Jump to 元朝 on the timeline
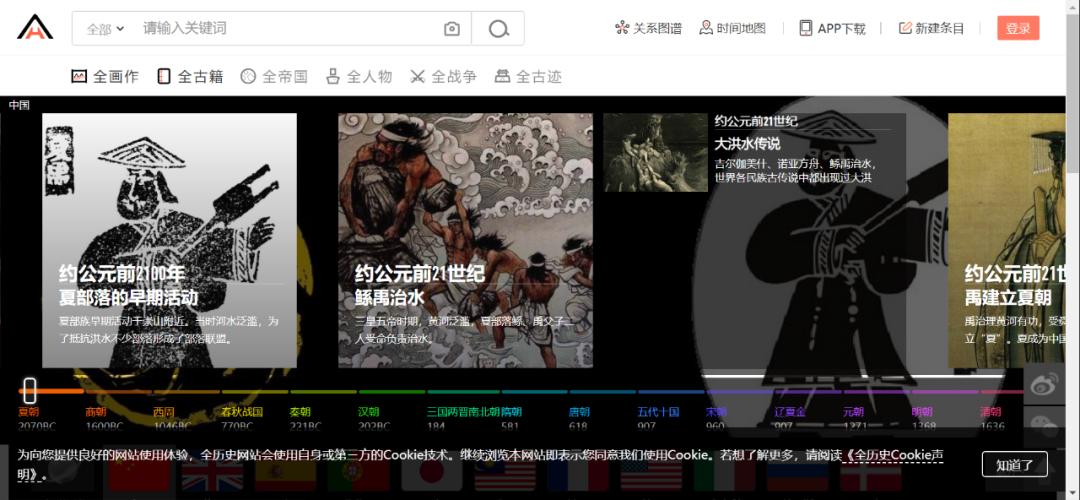This screenshot has width=1080, height=500. tap(853, 412)
